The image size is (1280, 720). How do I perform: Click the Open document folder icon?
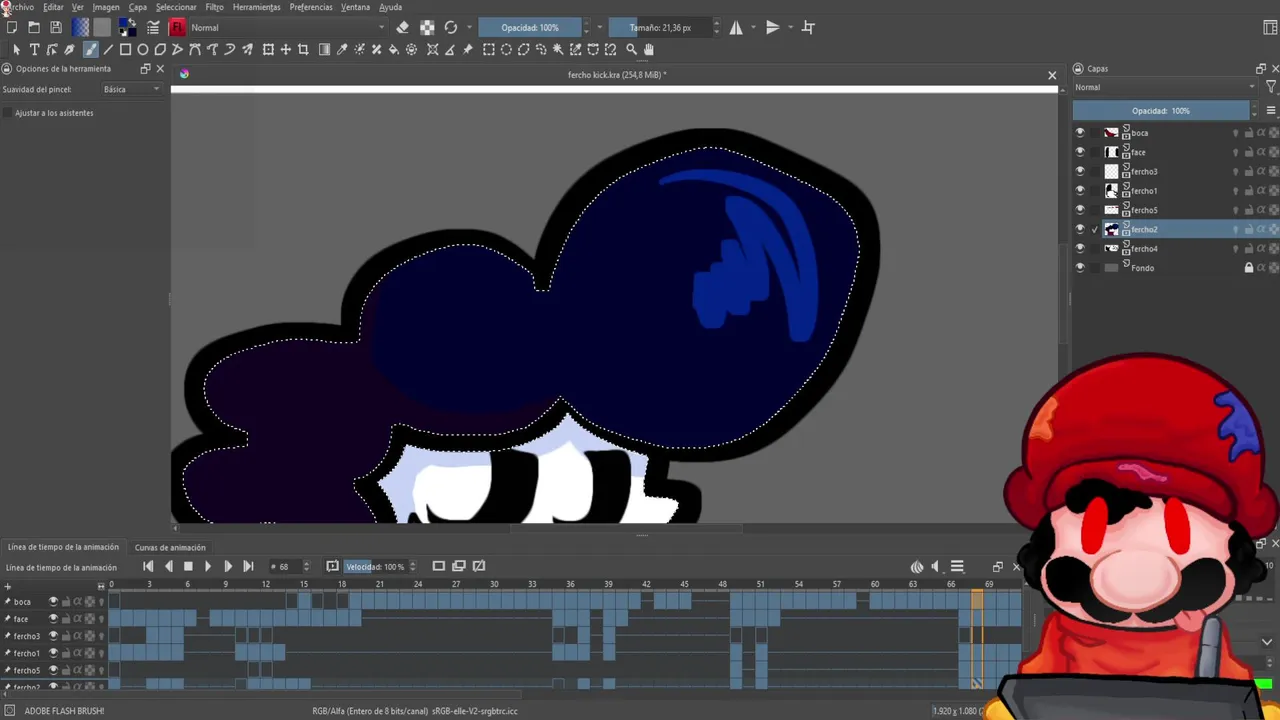[x=34, y=27]
